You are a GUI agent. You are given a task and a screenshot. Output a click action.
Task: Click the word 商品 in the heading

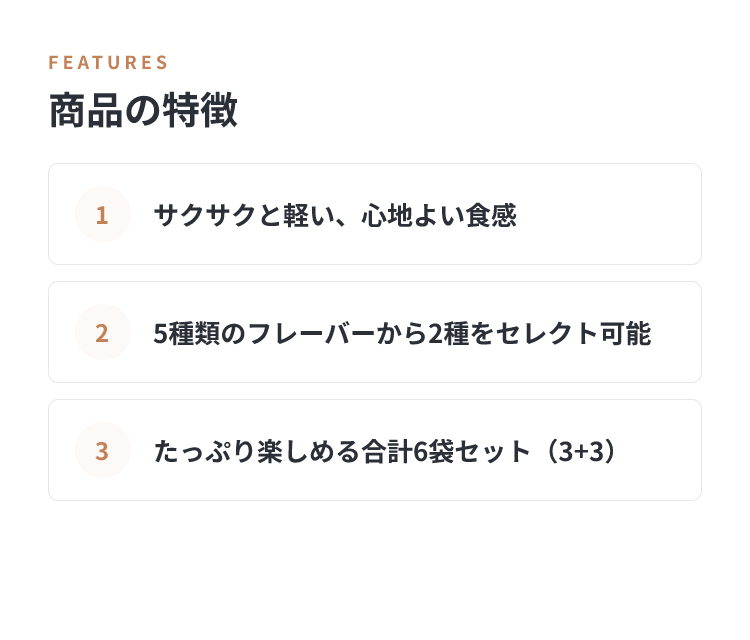click(x=86, y=110)
